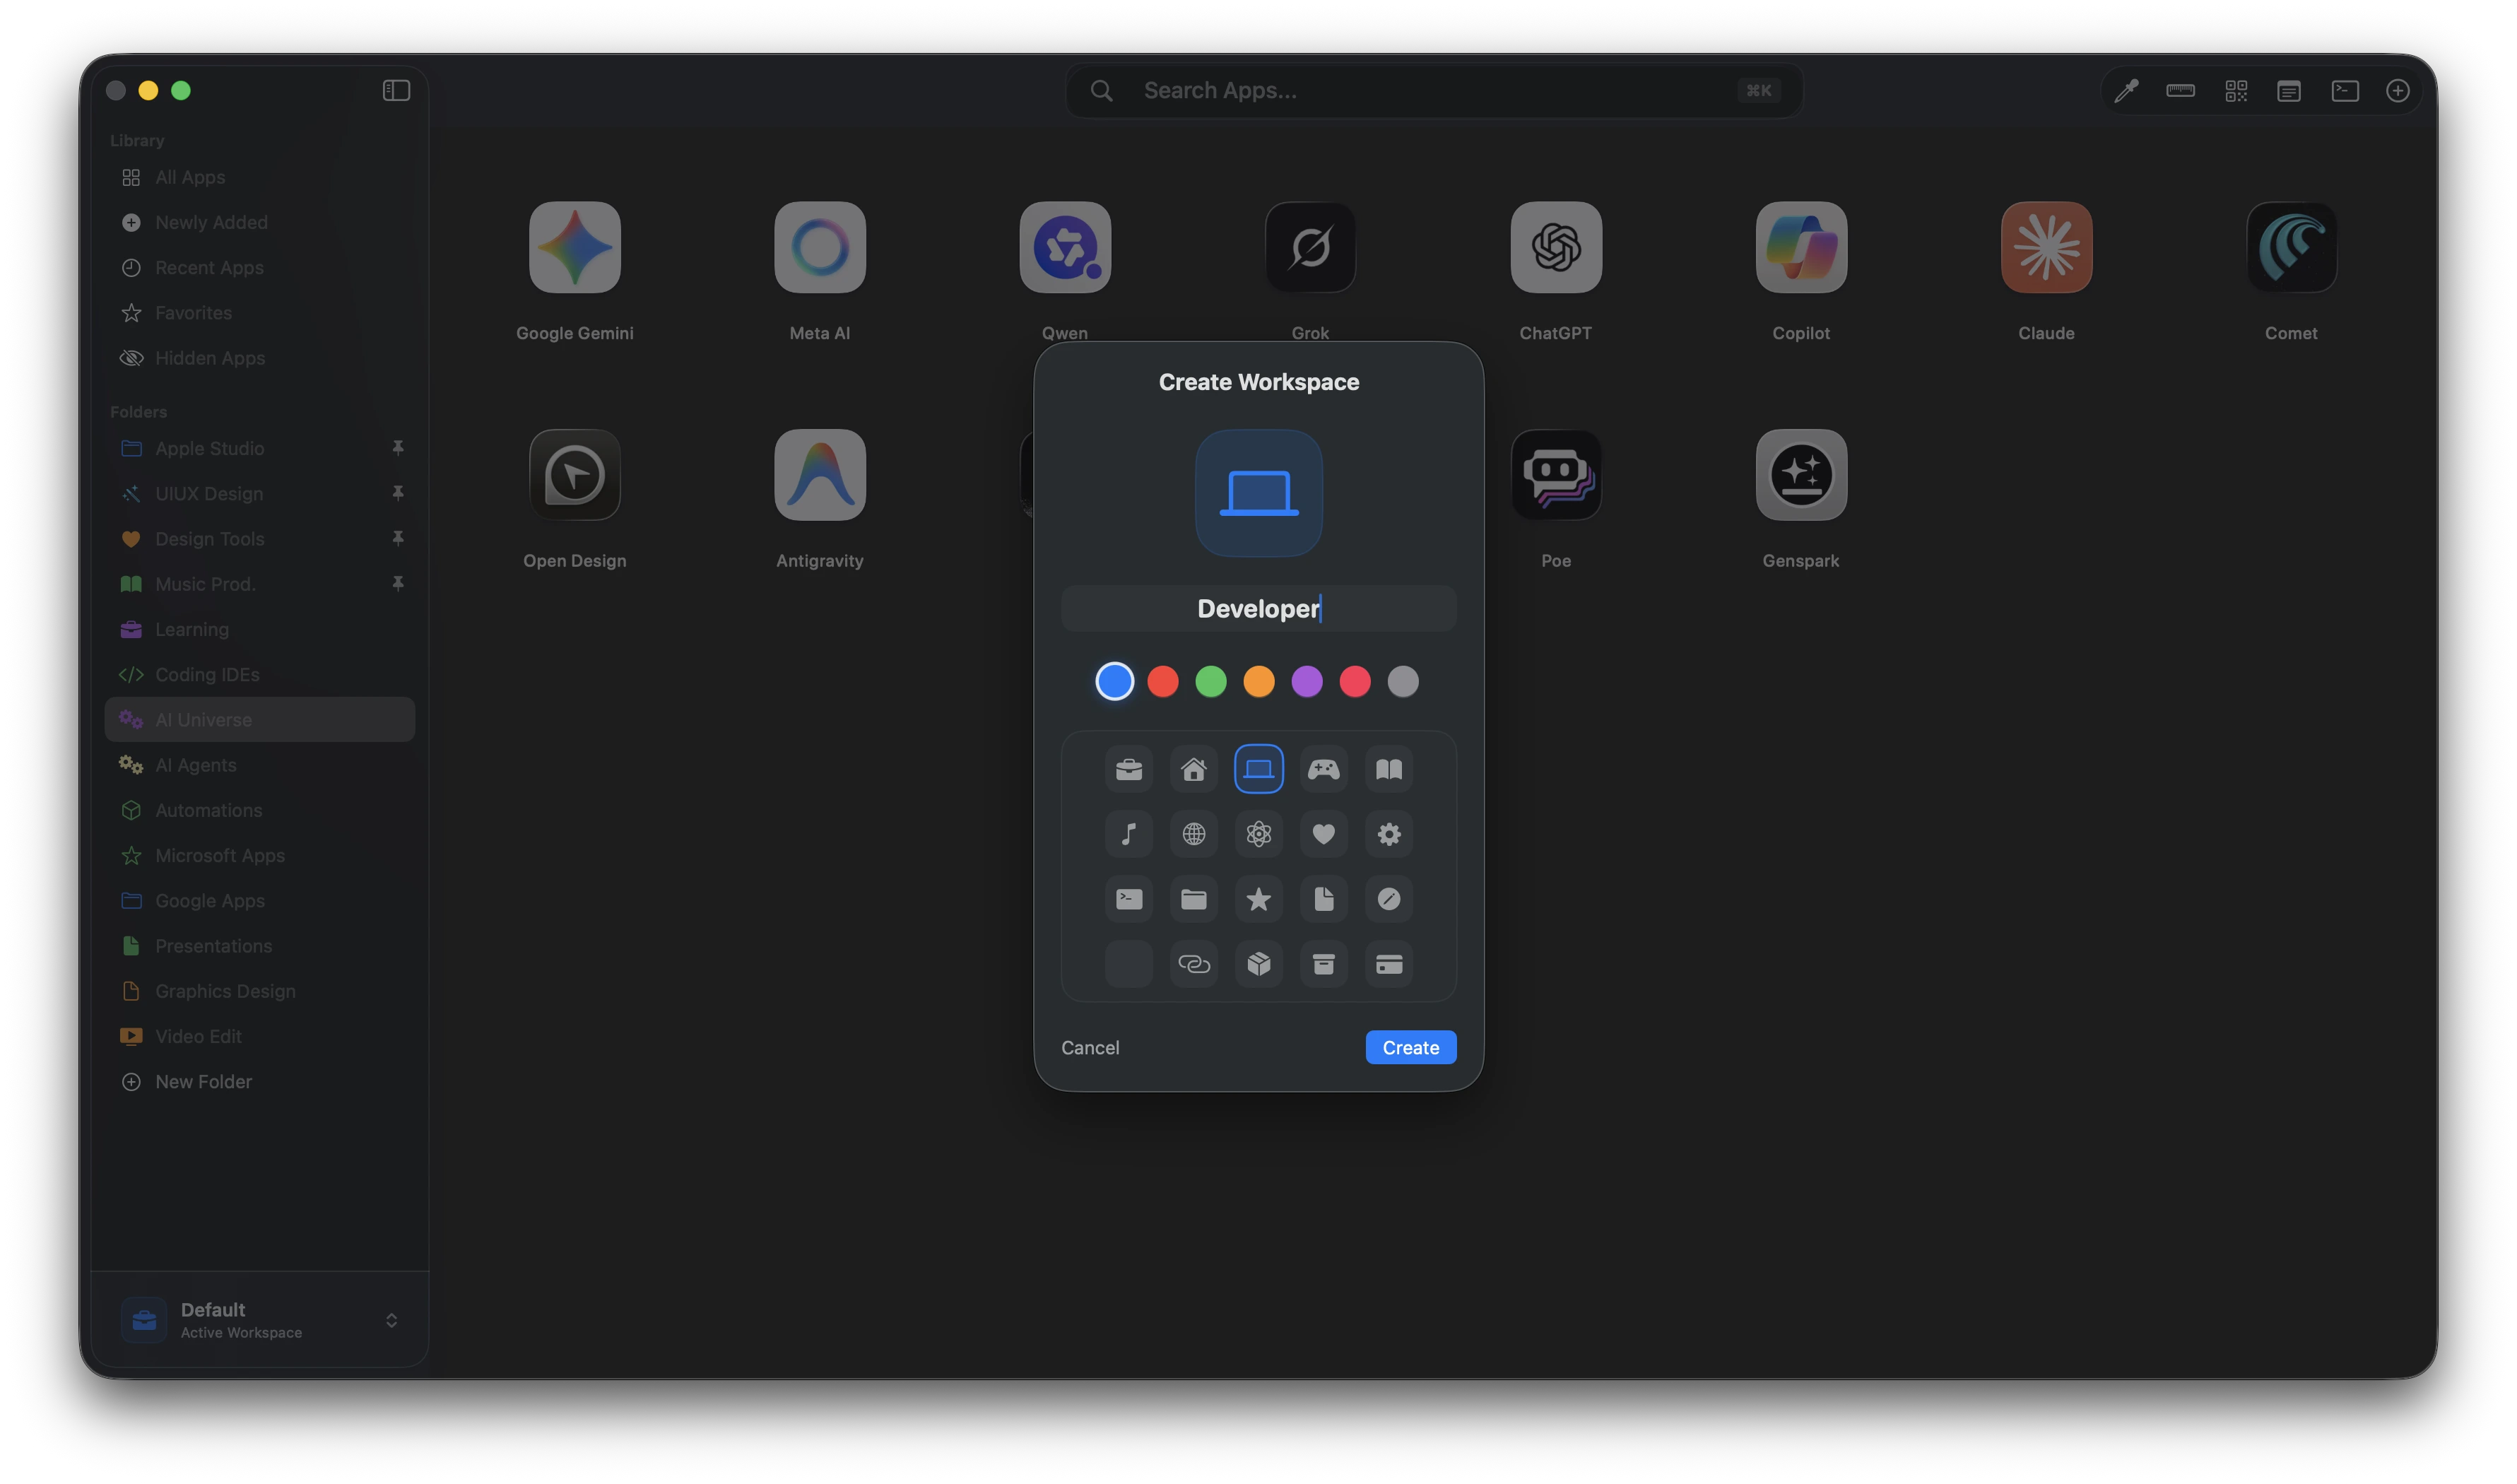Toggle the pin on Design Tools folder

pos(398,538)
